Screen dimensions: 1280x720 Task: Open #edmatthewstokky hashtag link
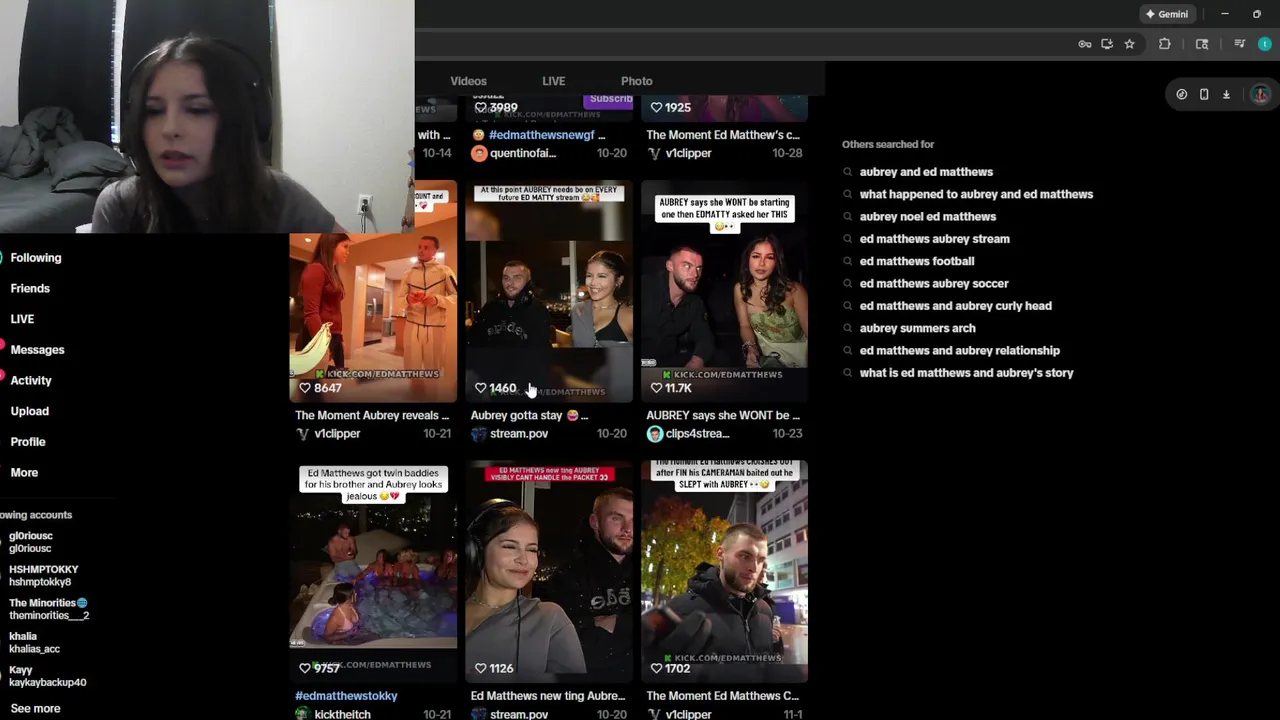coord(346,695)
